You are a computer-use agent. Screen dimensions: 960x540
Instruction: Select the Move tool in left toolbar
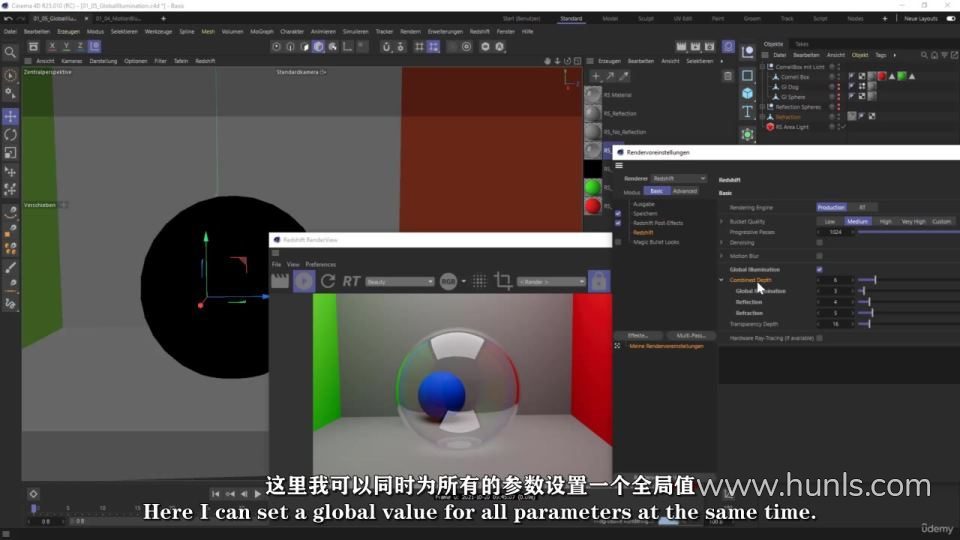coord(10,116)
